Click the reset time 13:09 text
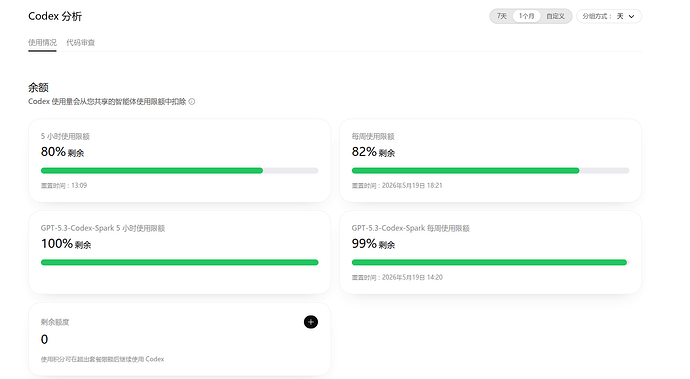This screenshot has height=379, width=690. click(64, 186)
